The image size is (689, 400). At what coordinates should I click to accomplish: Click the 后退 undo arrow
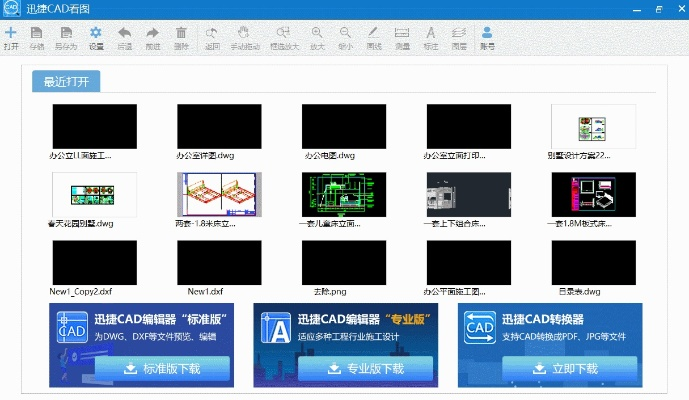click(125, 33)
